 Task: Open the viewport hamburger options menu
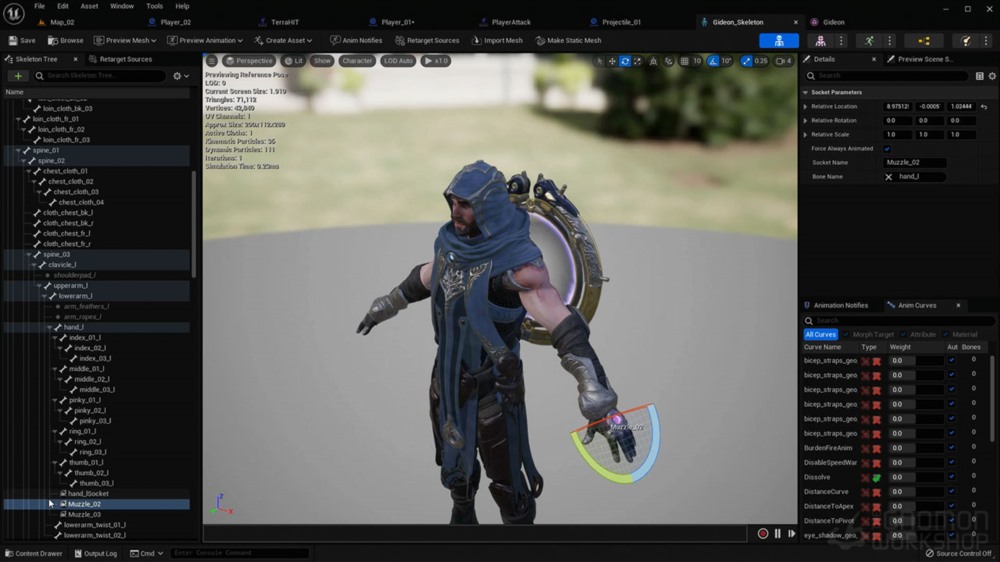click(x=212, y=61)
